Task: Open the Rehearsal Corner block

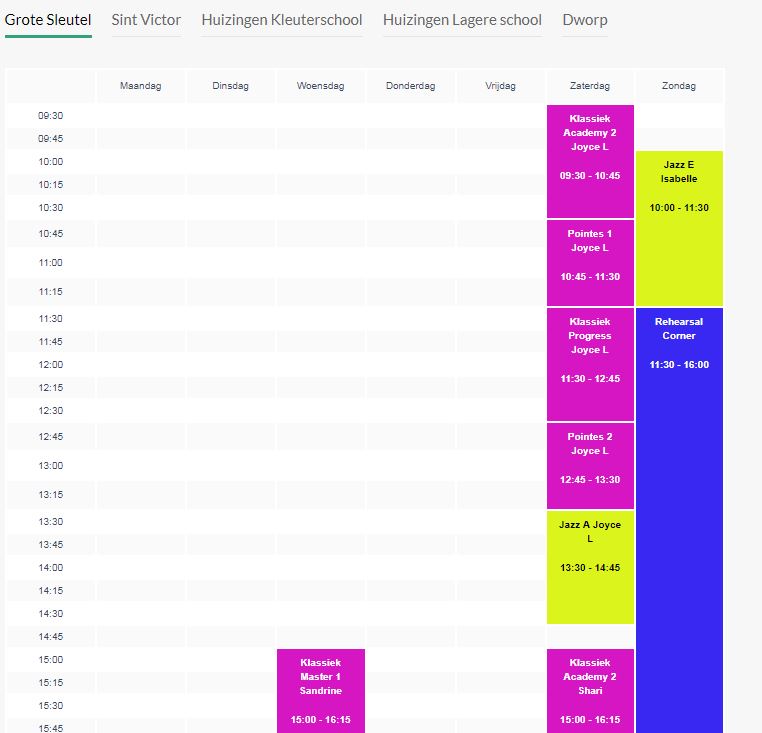Action: [x=679, y=520]
